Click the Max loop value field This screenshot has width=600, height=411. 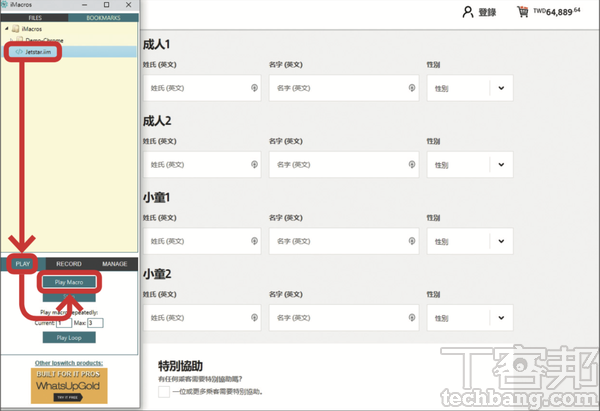[x=95, y=323]
